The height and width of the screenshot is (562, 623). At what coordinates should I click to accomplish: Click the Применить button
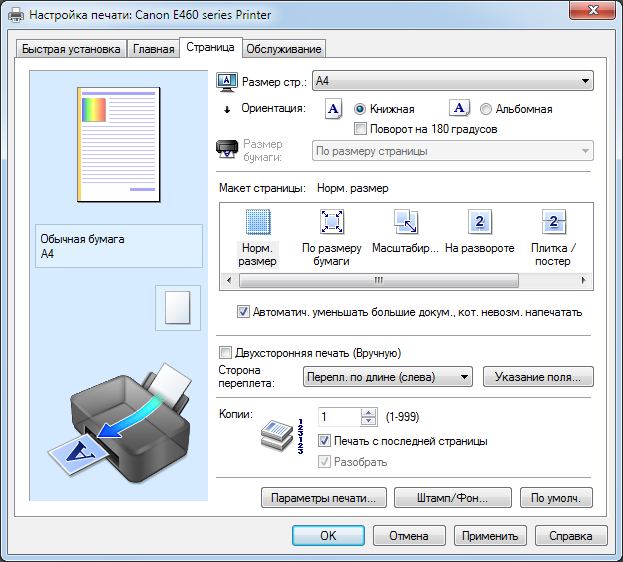click(490, 536)
